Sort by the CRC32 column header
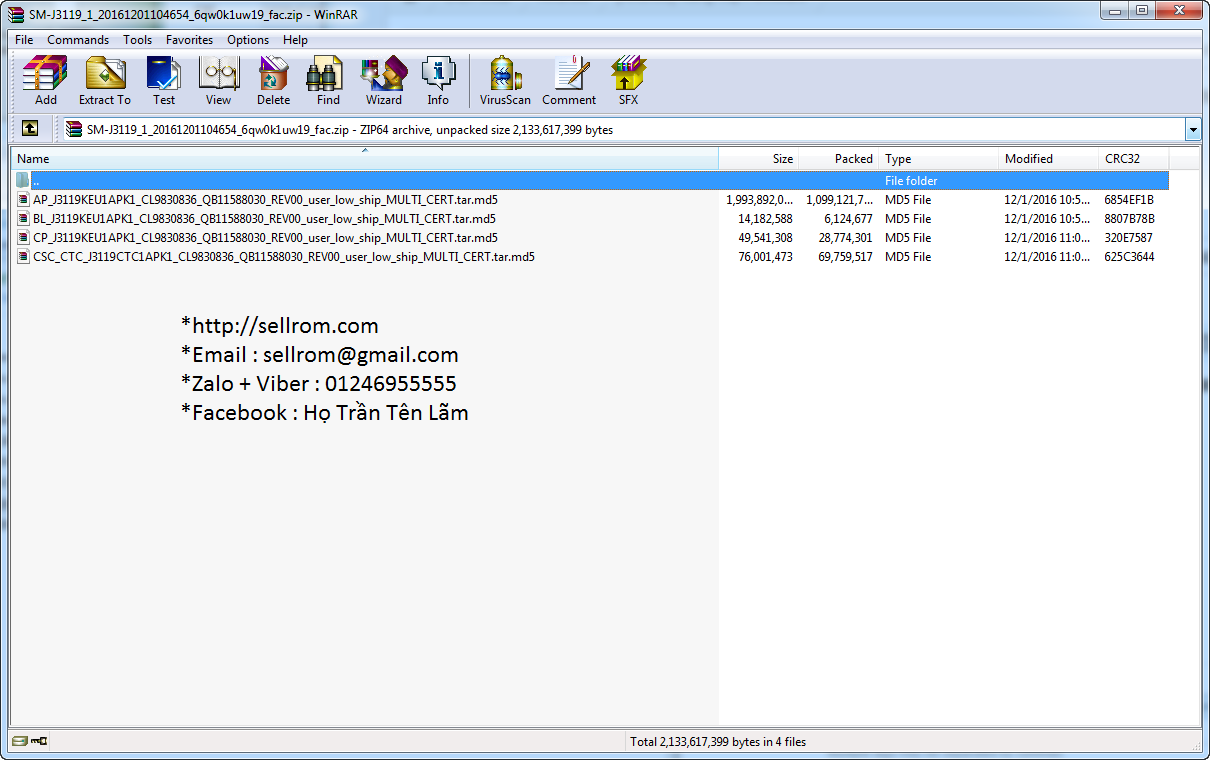Viewport: 1210px width, 760px height. (x=1134, y=159)
